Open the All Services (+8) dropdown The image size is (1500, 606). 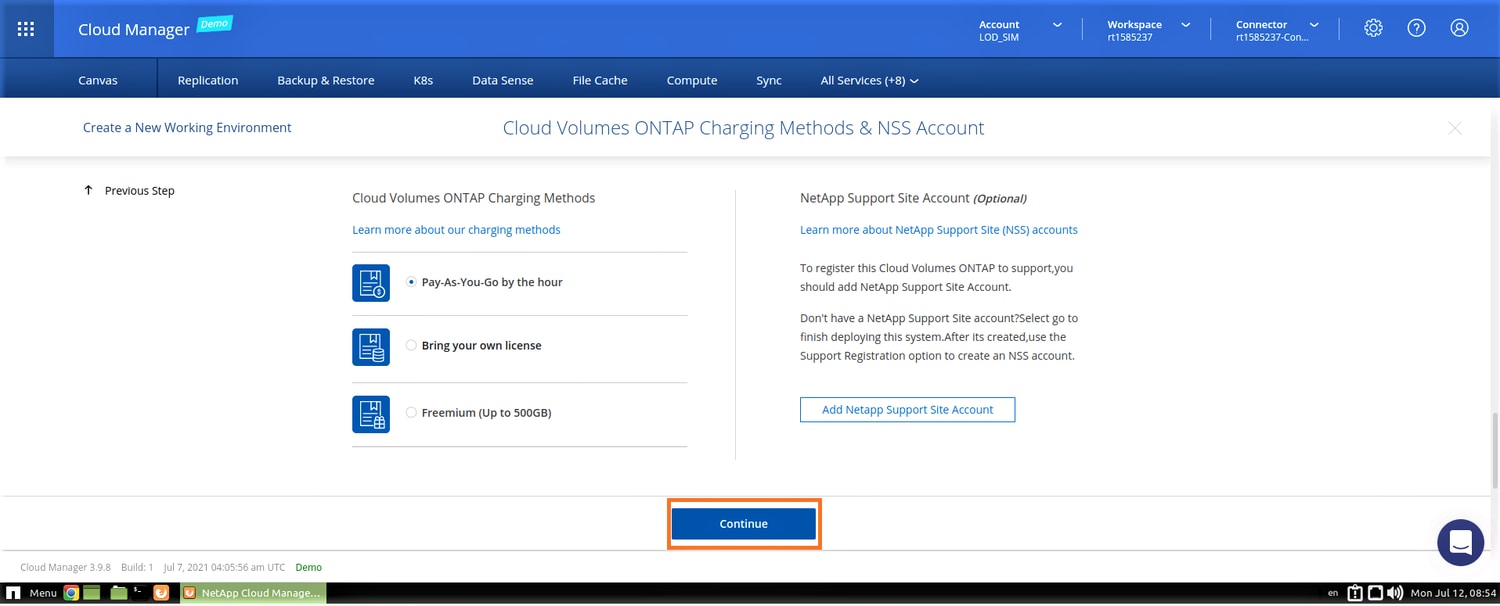(x=868, y=80)
